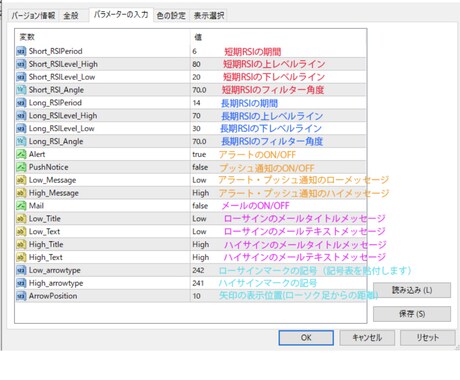Image resolution: width=460 pixels, height=380 pixels.
Task: Select the パラメーターの入力 tab
Action: tap(121, 15)
